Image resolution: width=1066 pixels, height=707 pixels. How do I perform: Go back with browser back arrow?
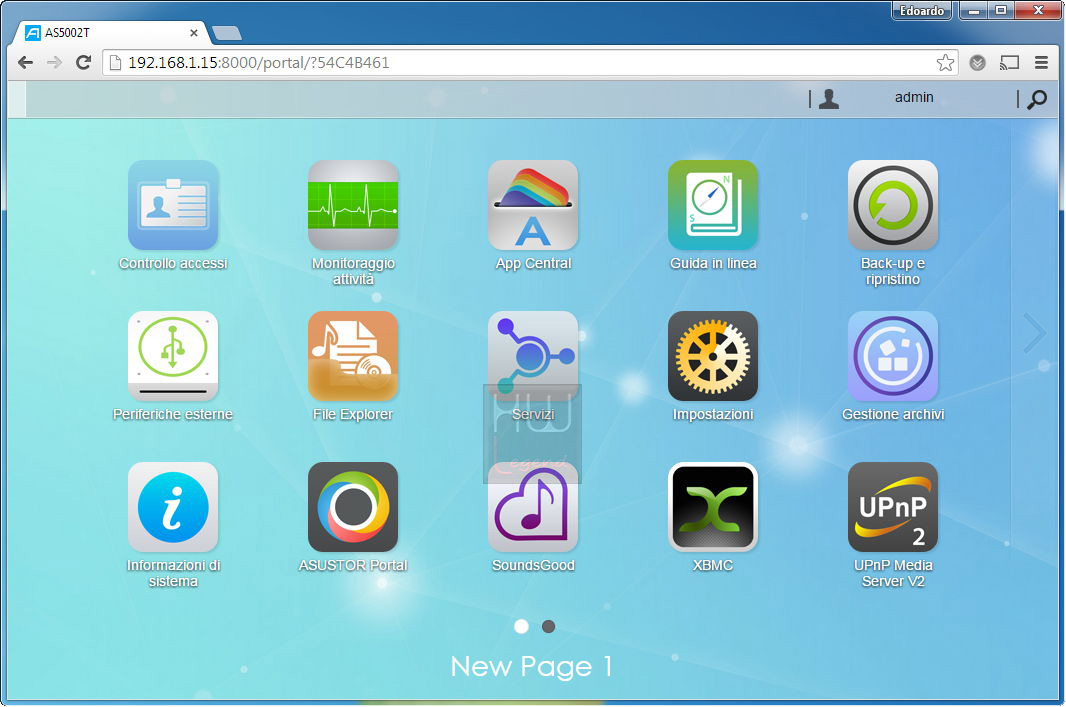point(25,63)
